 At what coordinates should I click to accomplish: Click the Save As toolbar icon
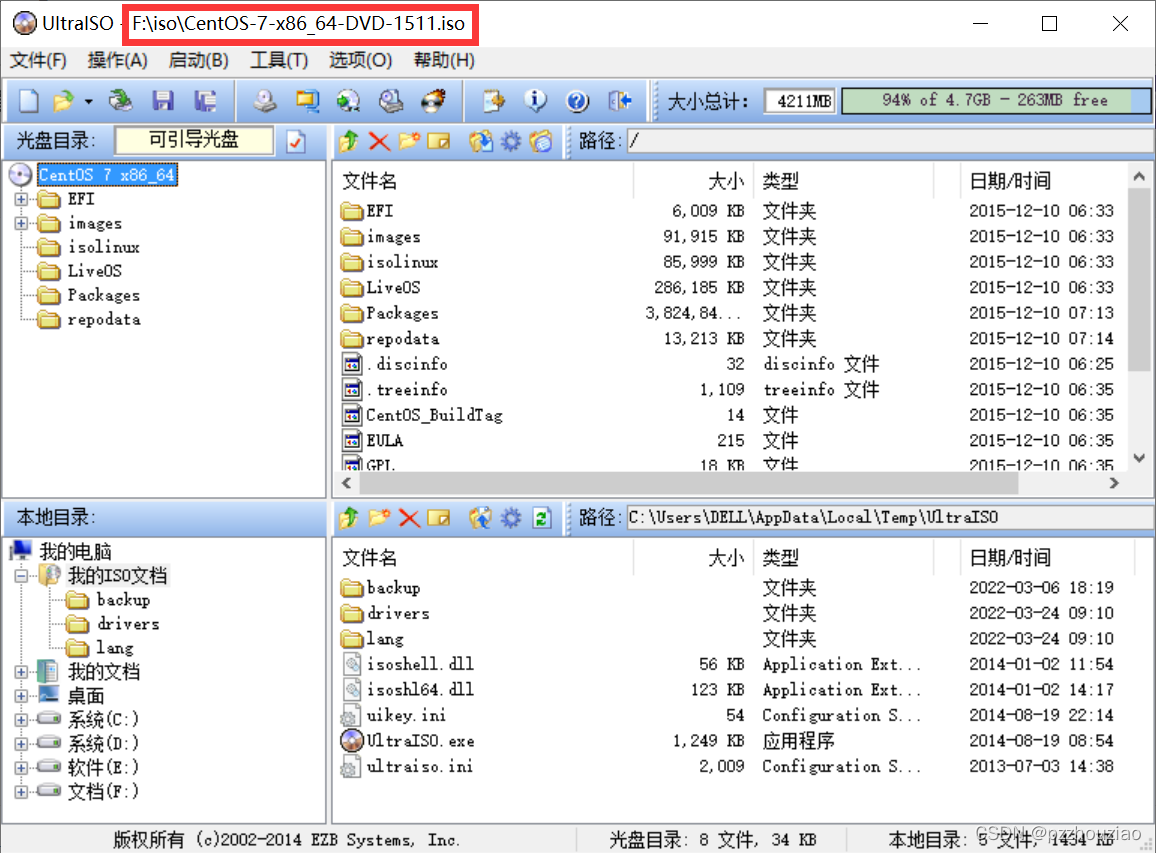click(206, 101)
